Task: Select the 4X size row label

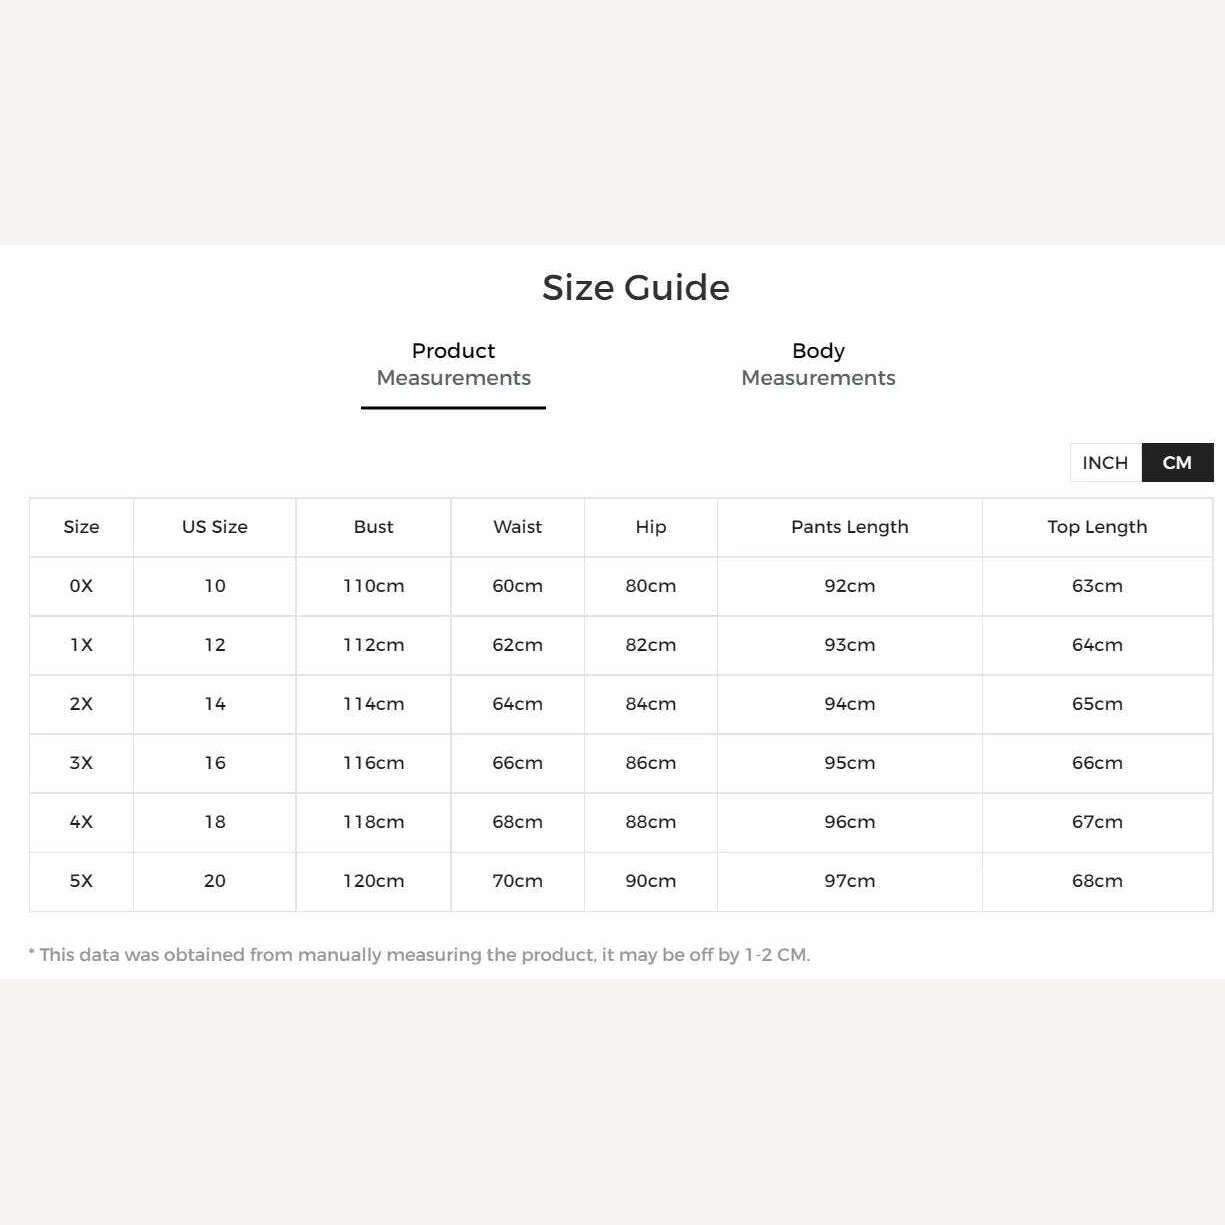Action: click(x=81, y=822)
